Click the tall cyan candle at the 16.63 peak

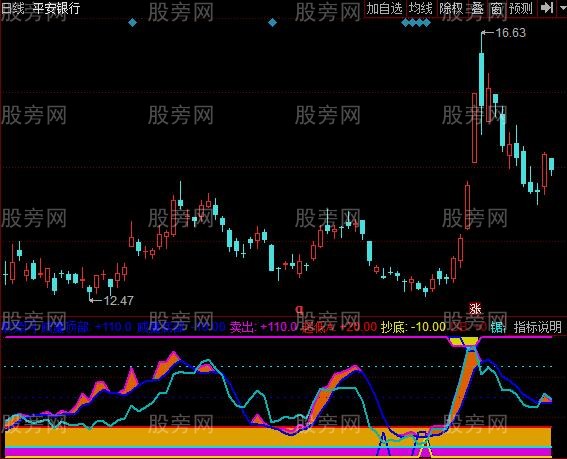[482, 79]
